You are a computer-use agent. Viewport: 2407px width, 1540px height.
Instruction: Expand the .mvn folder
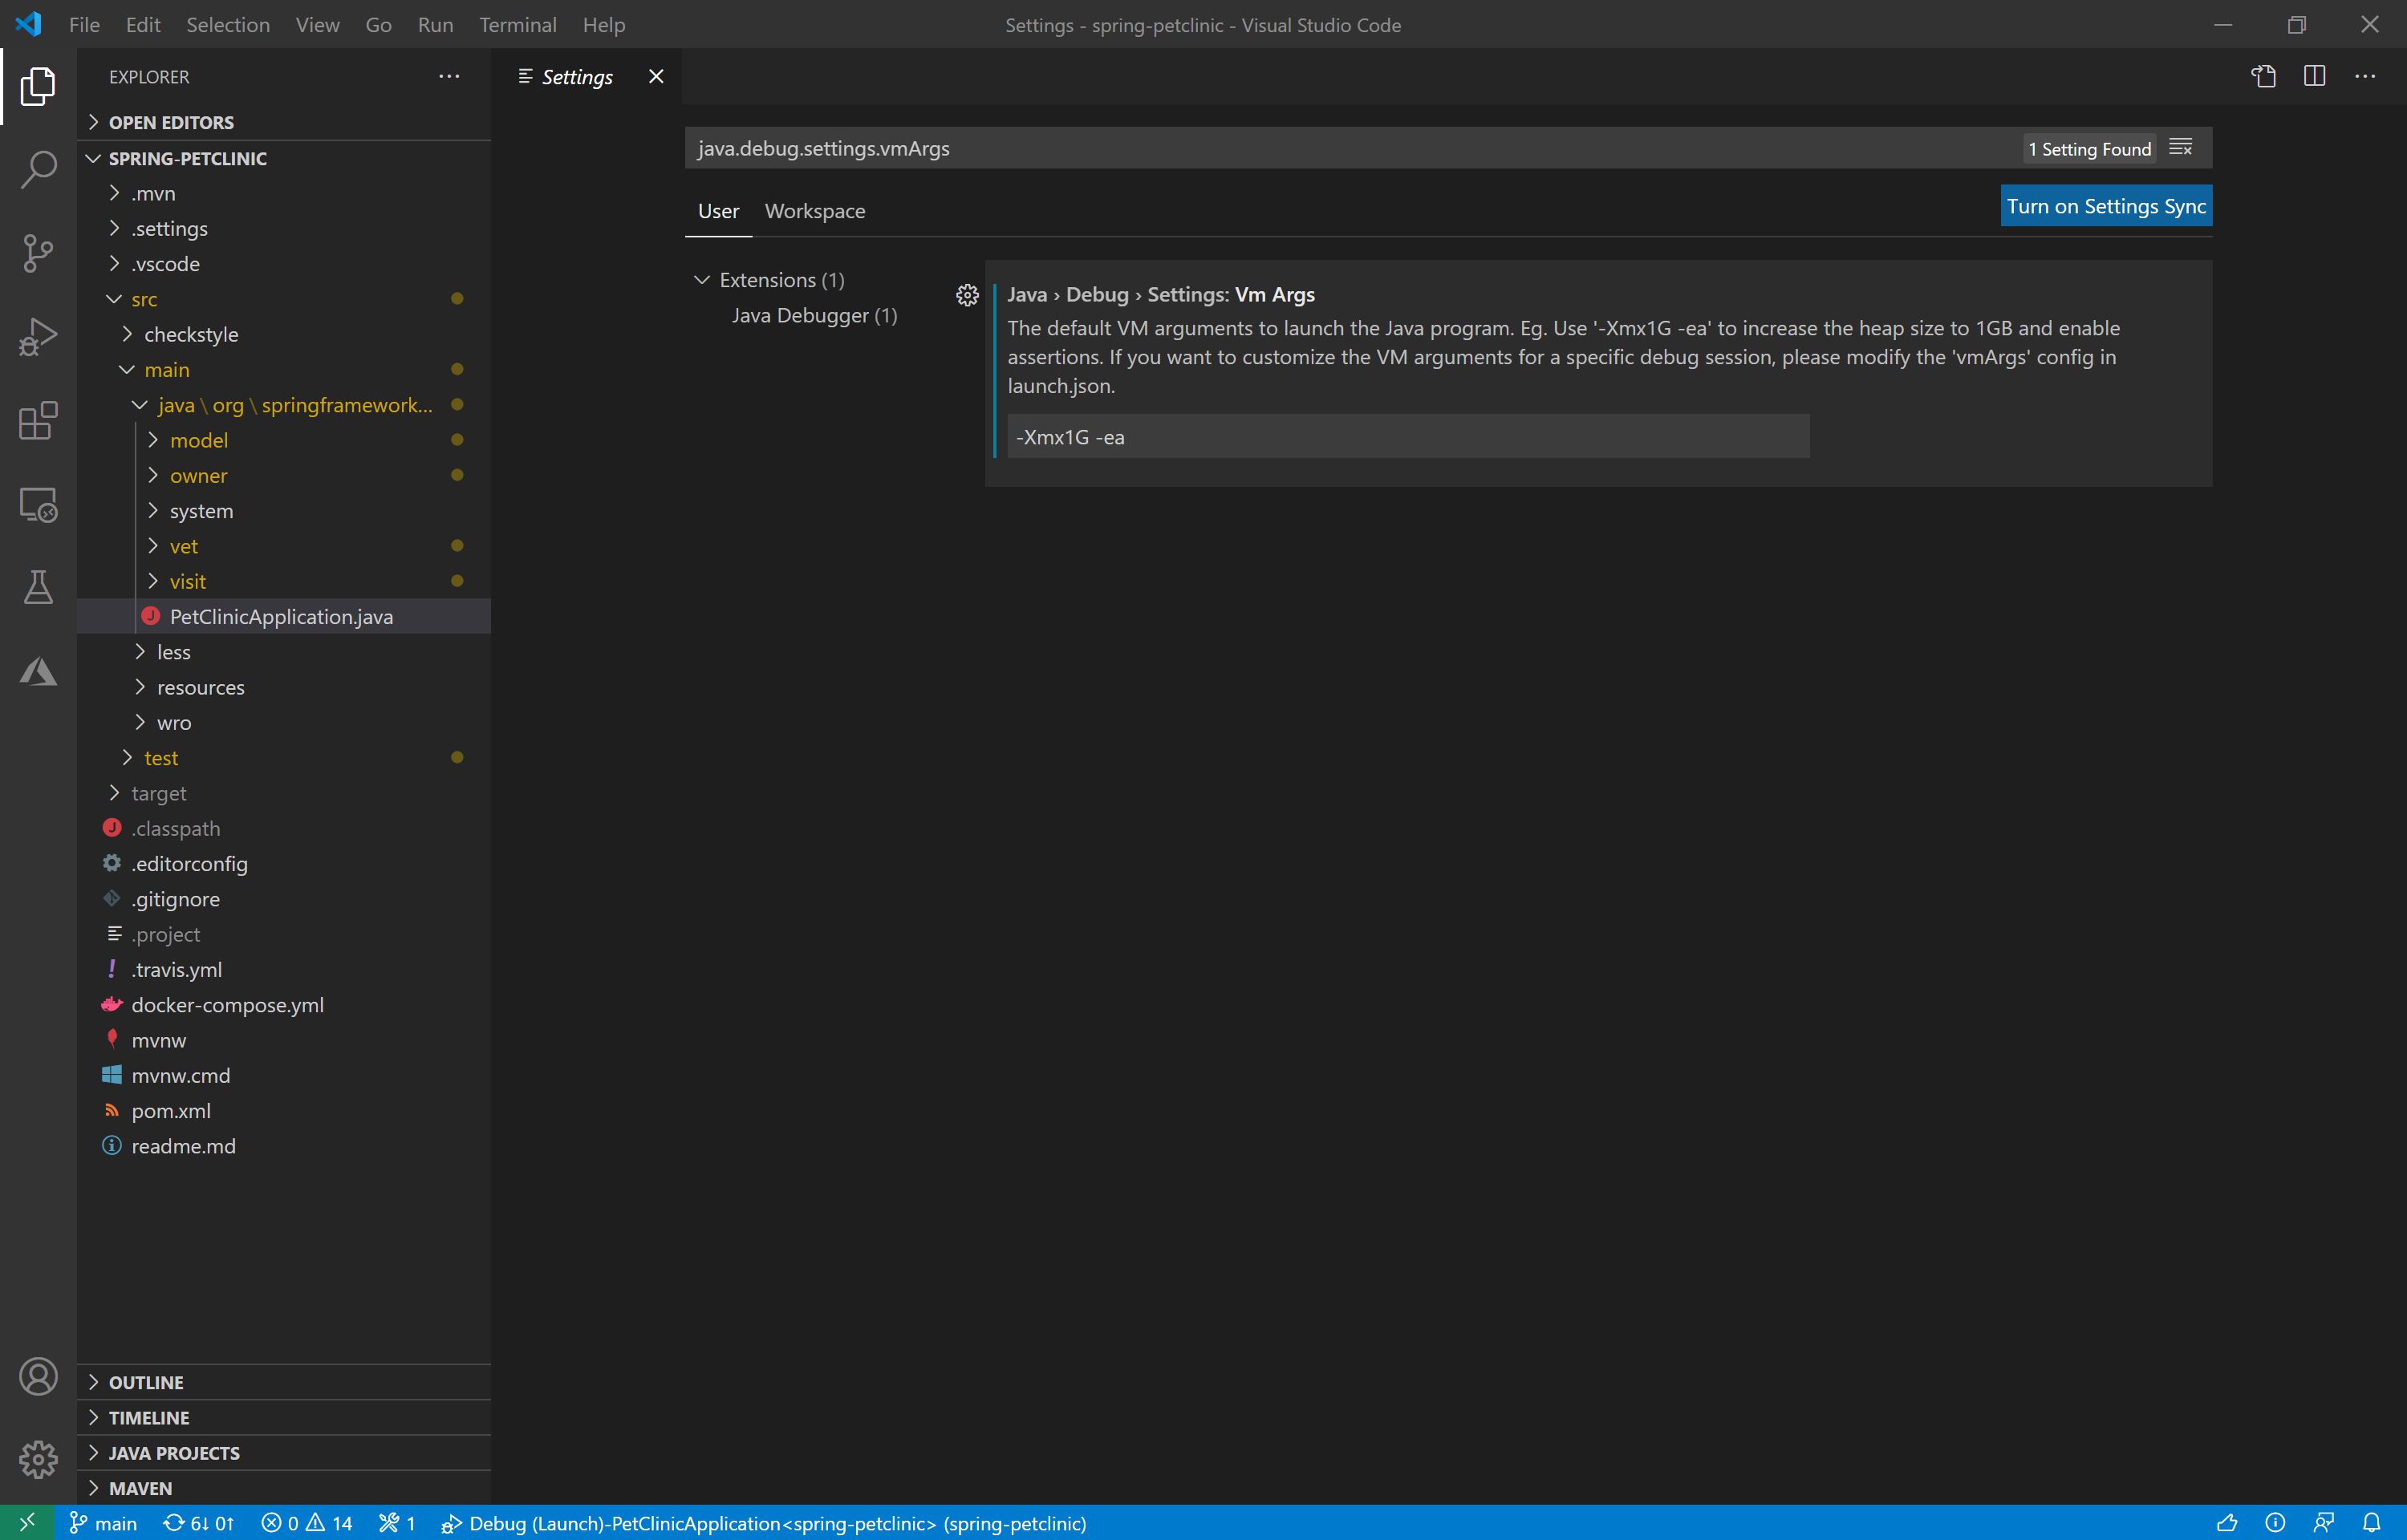tap(284, 193)
